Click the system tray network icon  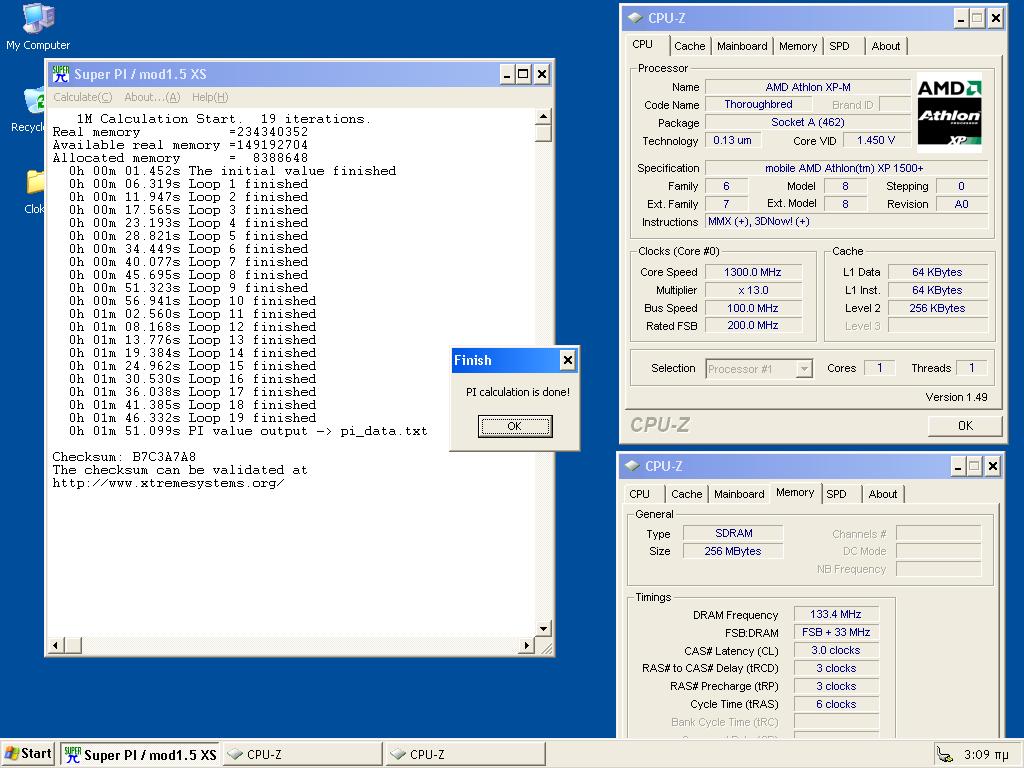[x=944, y=754]
